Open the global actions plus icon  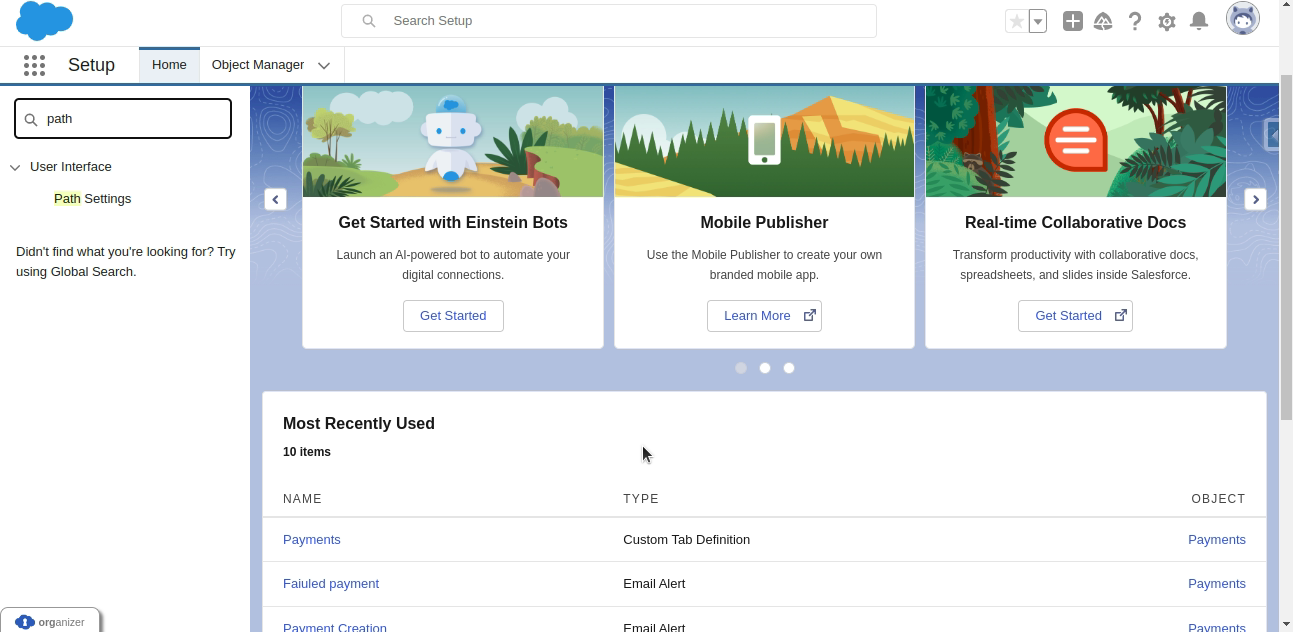[x=1072, y=21]
